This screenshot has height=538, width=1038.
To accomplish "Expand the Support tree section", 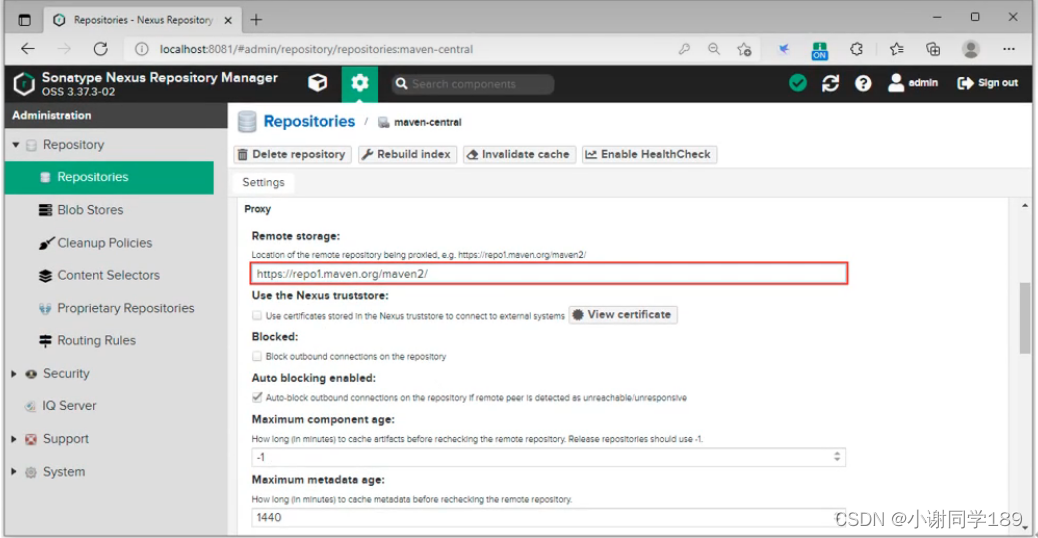I will coord(14,439).
